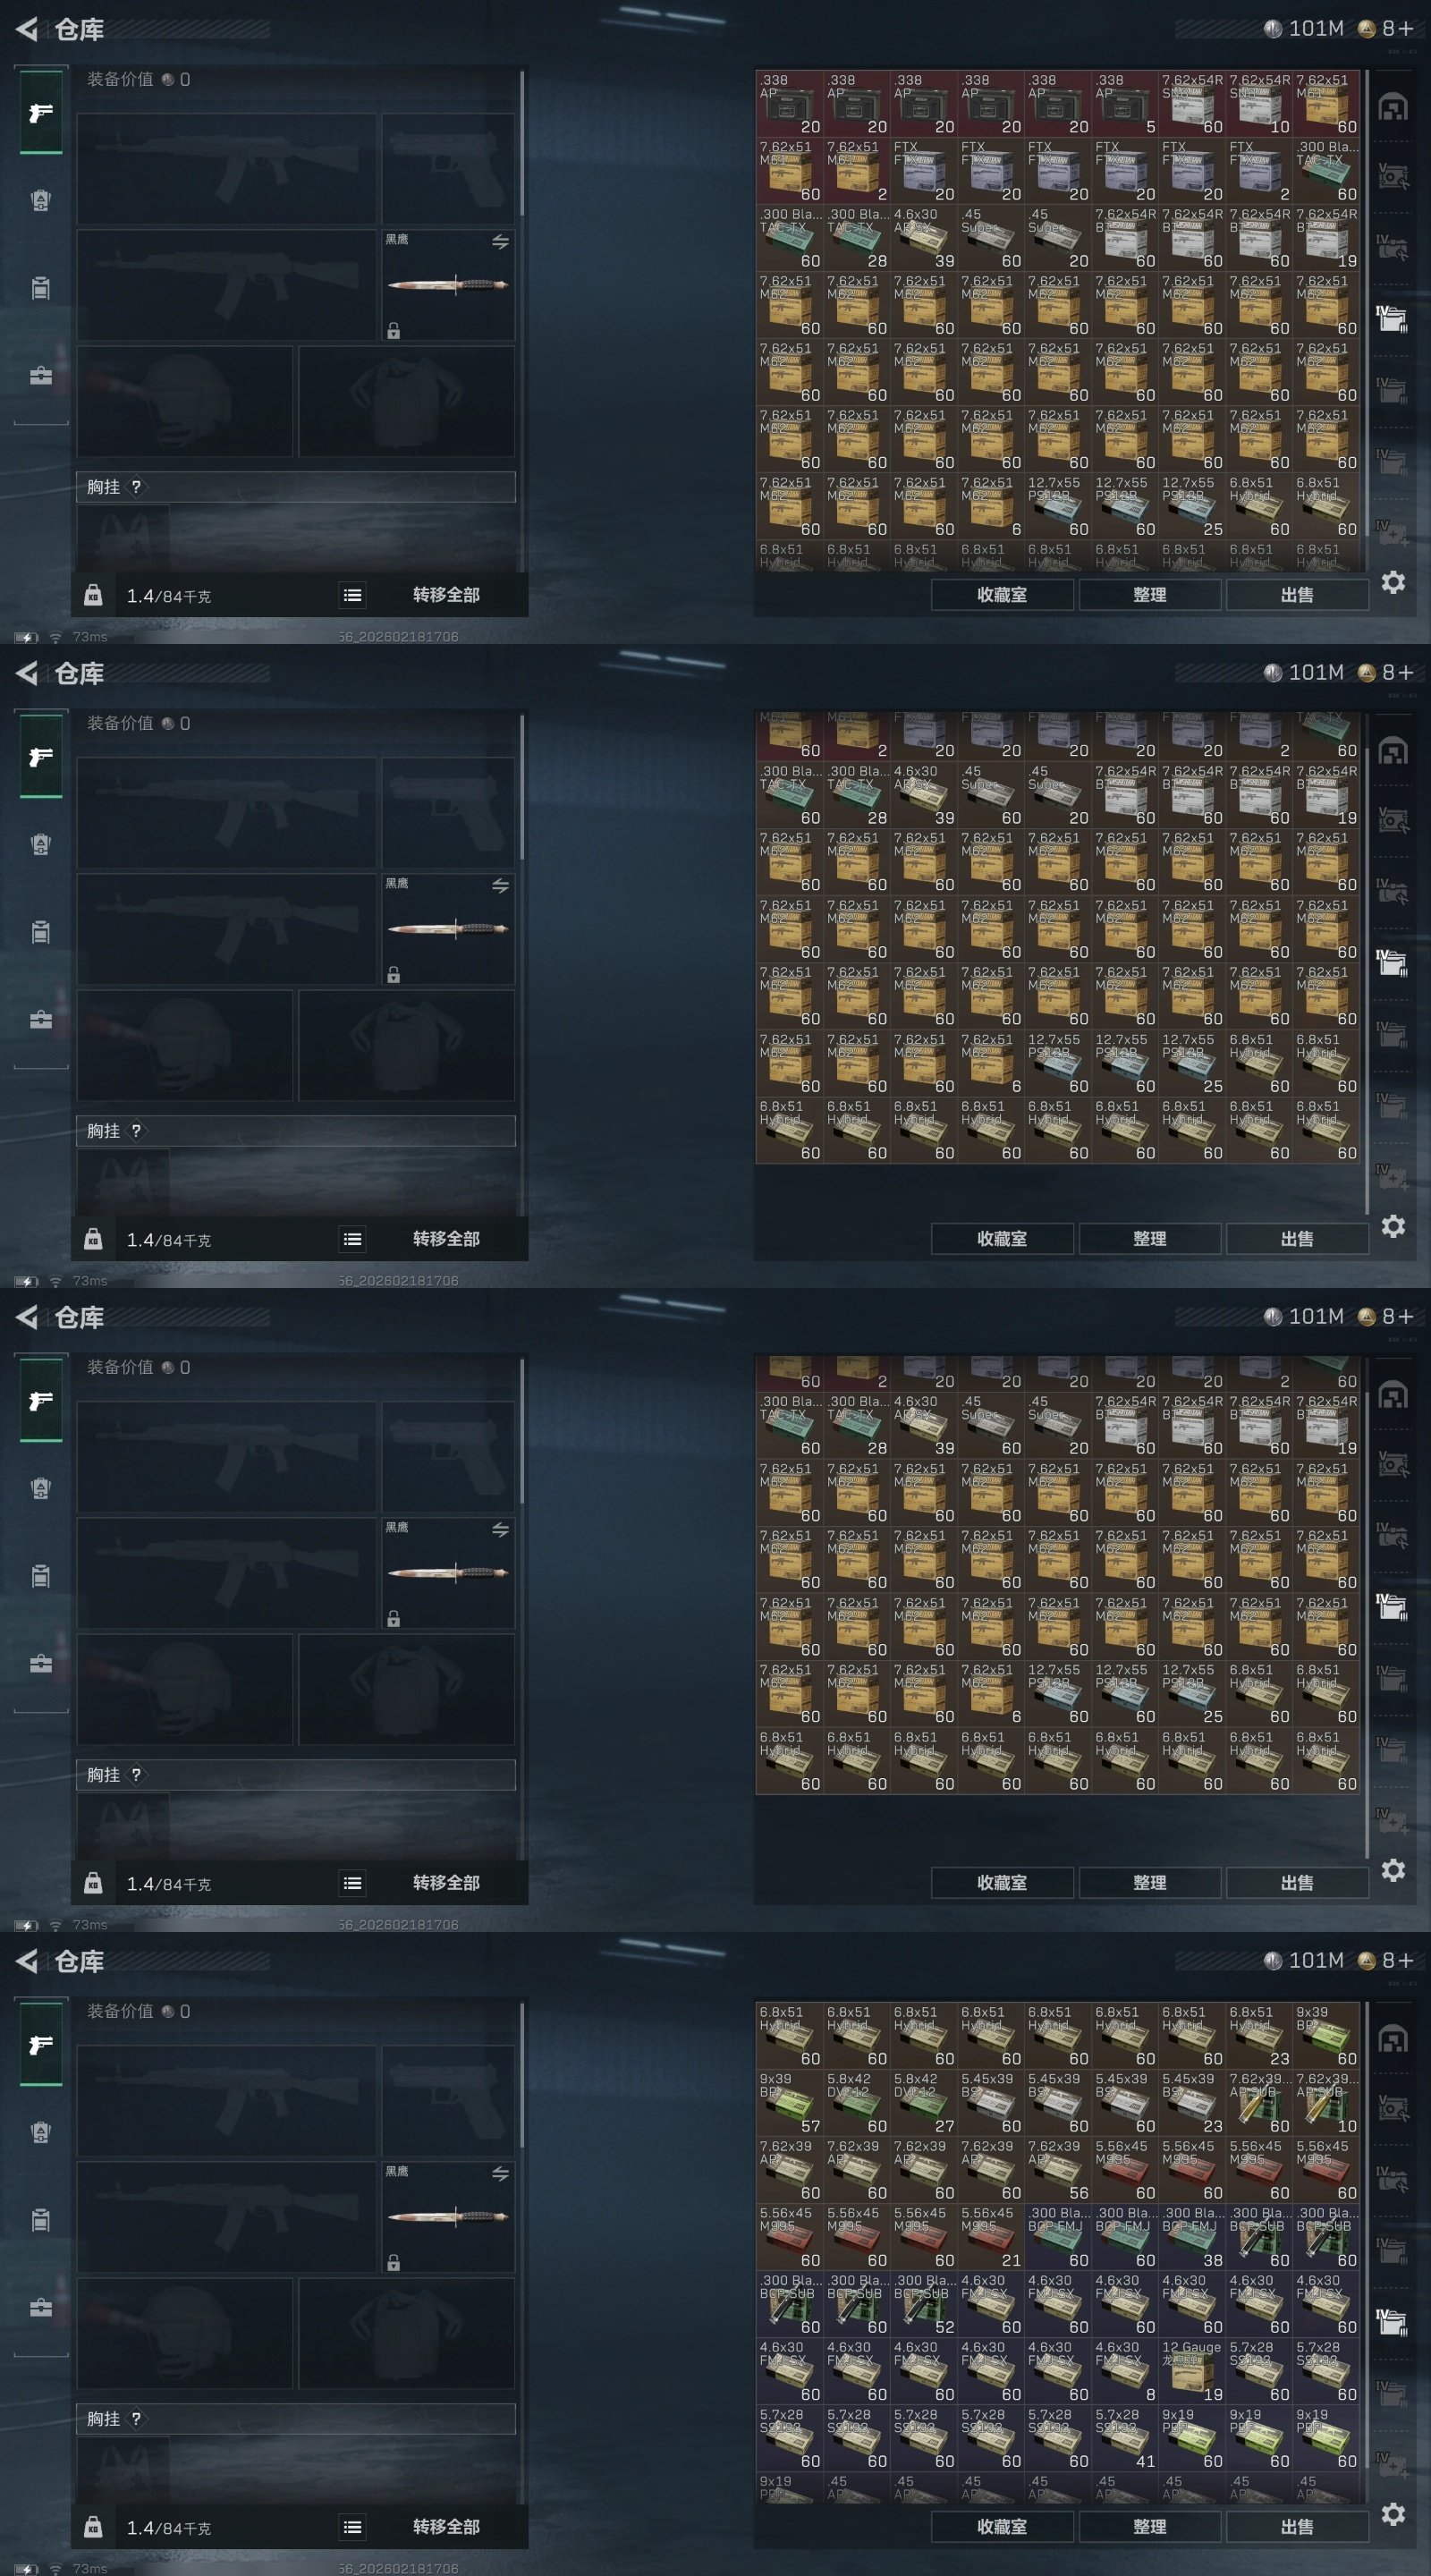
Task: Go back using the topmost 仓库 arrow
Action: [x=27, y=29]
